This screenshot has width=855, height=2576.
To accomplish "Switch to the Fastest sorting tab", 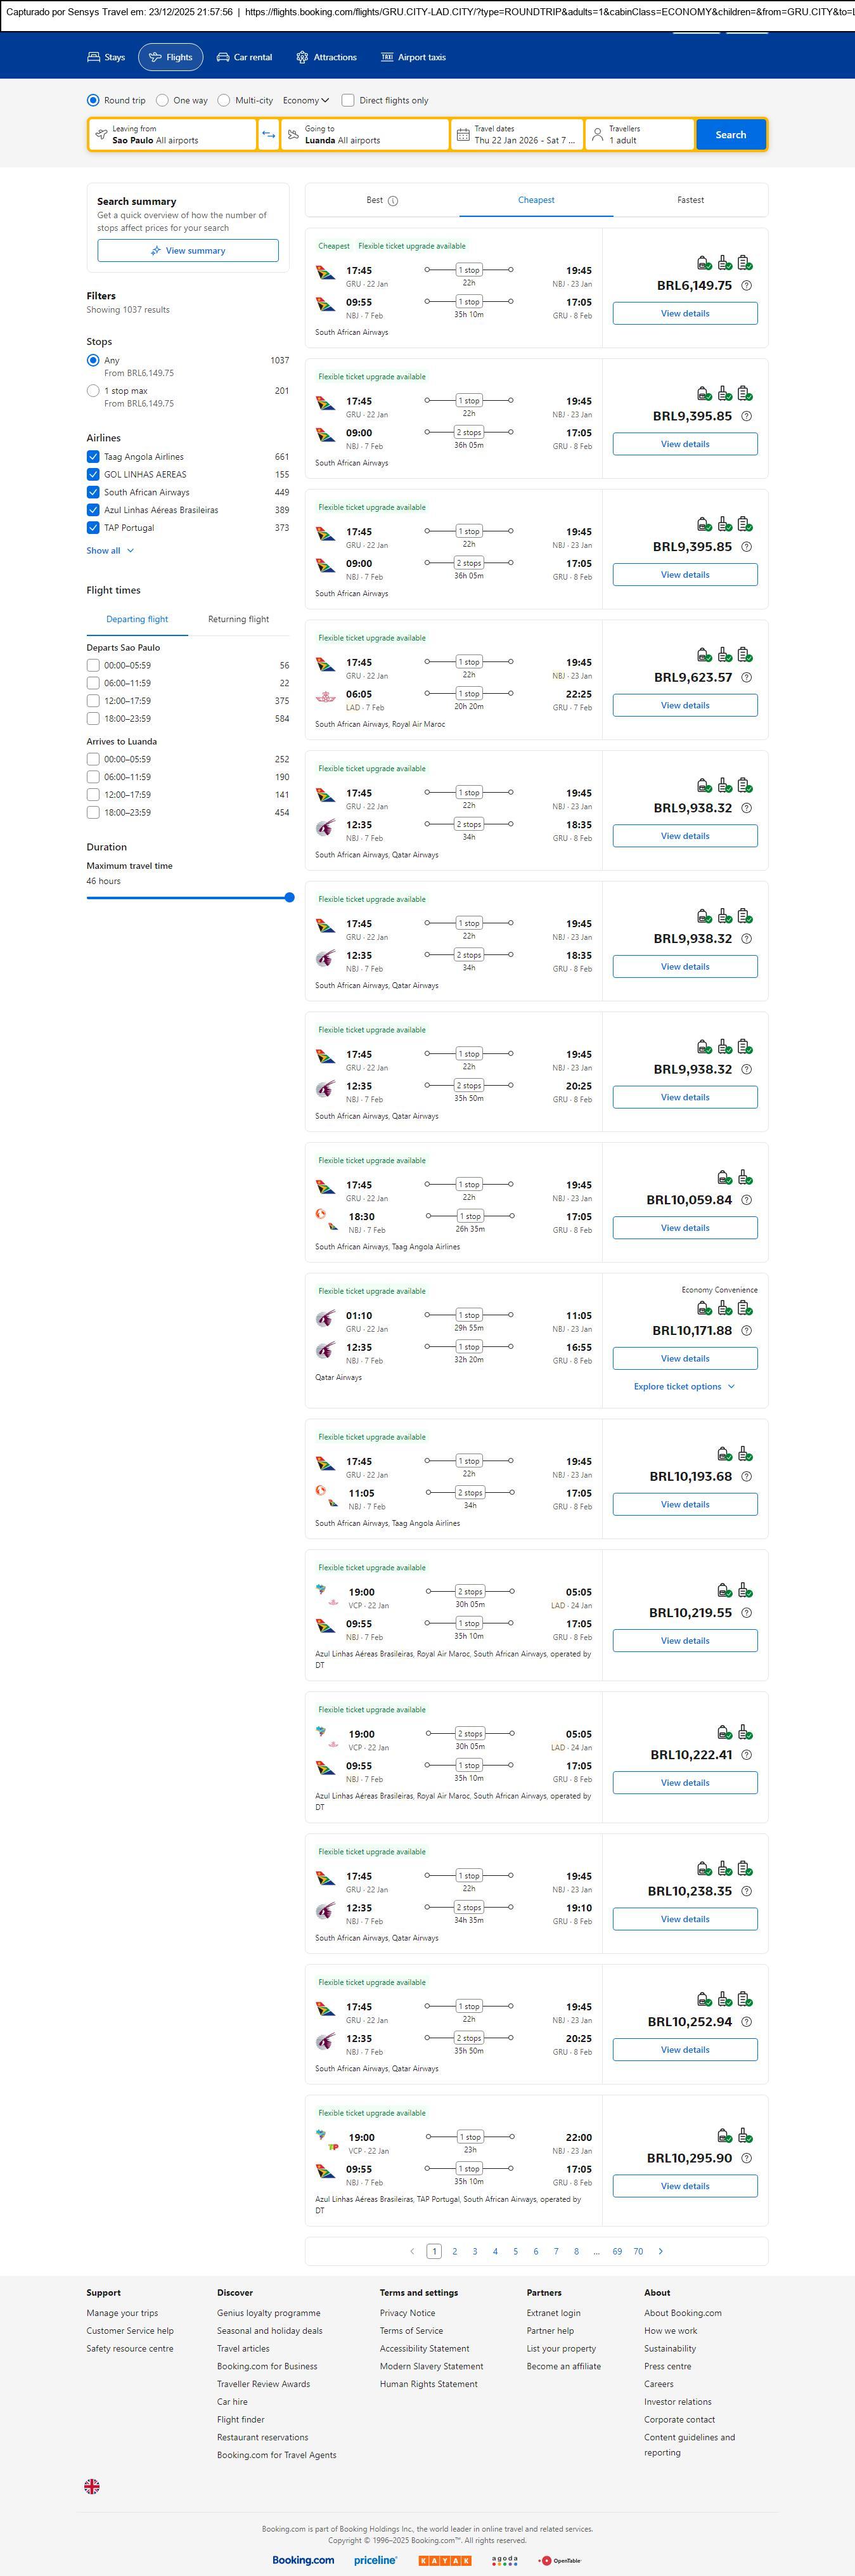I will 690,200.
